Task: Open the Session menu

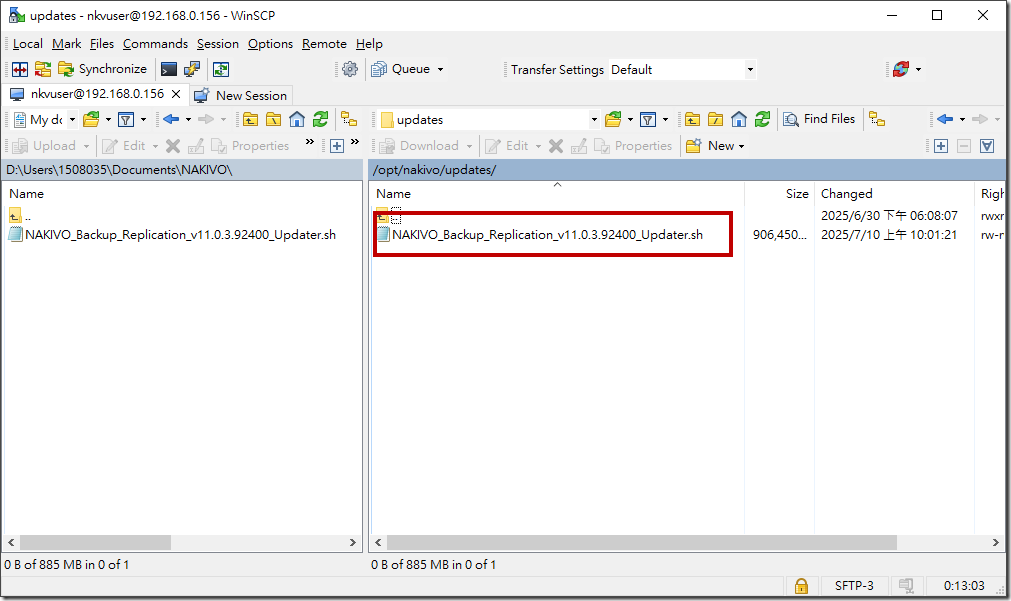Action: [218, 44]
